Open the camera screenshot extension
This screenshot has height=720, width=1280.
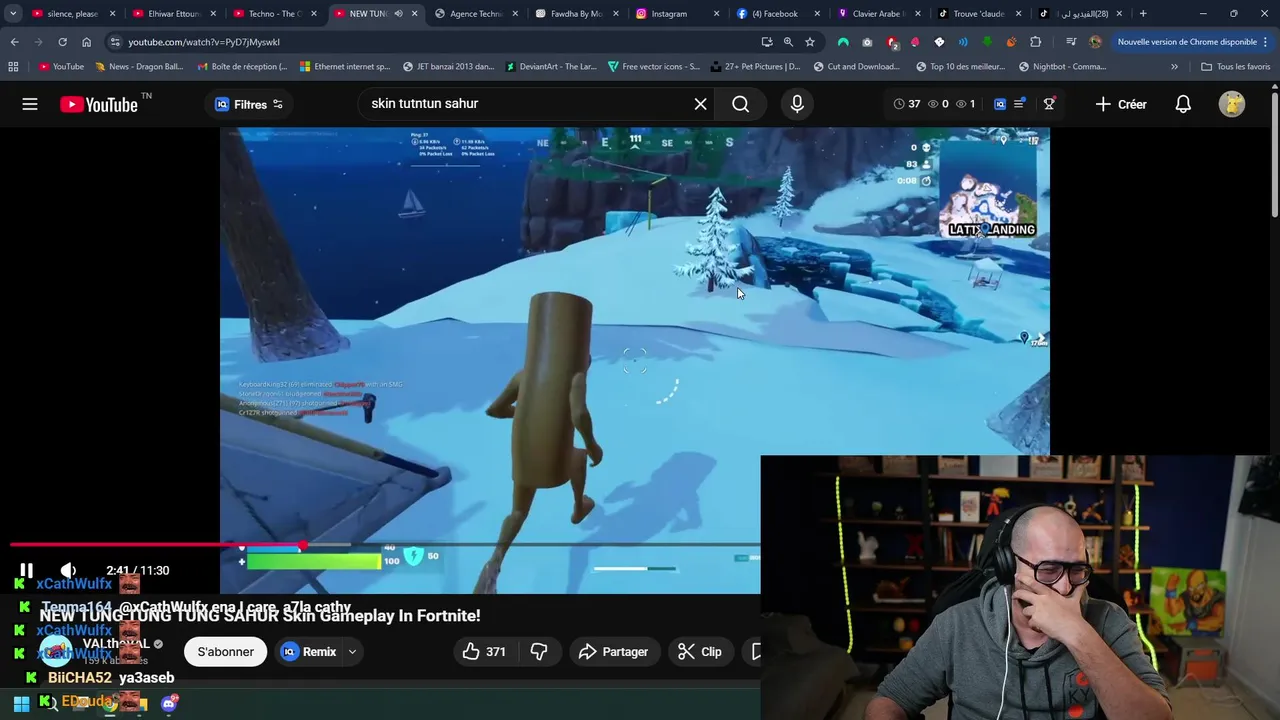click(867, 42)
